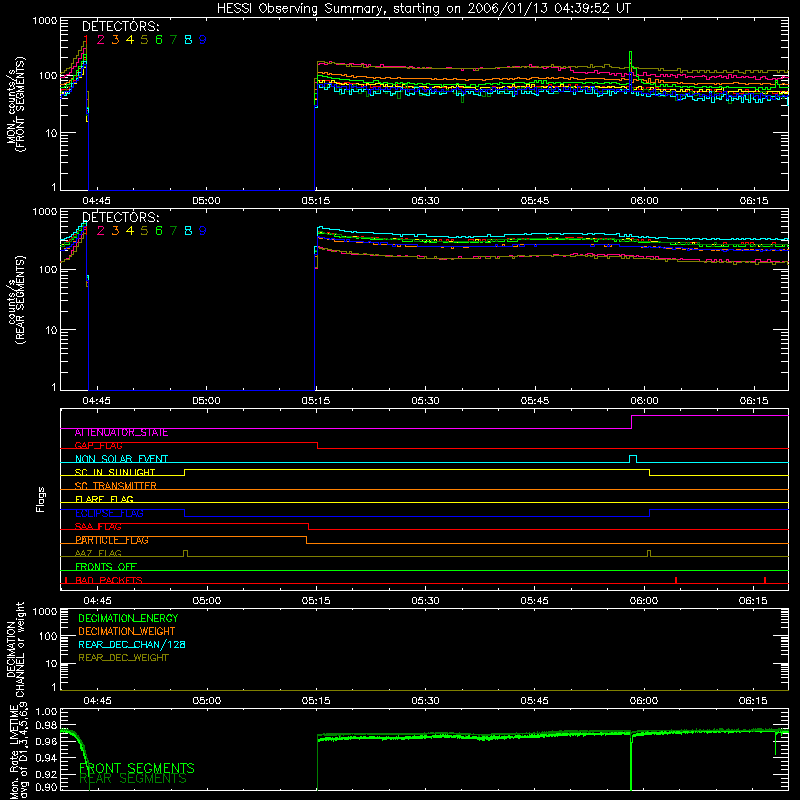Click 06:00 tick label under rear segments plot
The height and width of the screenshot is (800, 800).
(644, 401)
